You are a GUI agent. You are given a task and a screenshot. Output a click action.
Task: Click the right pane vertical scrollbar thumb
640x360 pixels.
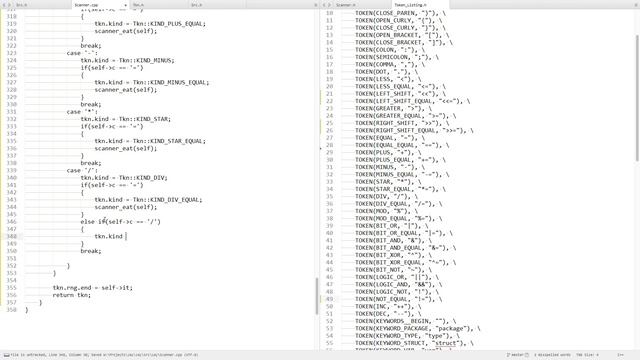[x=637, y=98]
